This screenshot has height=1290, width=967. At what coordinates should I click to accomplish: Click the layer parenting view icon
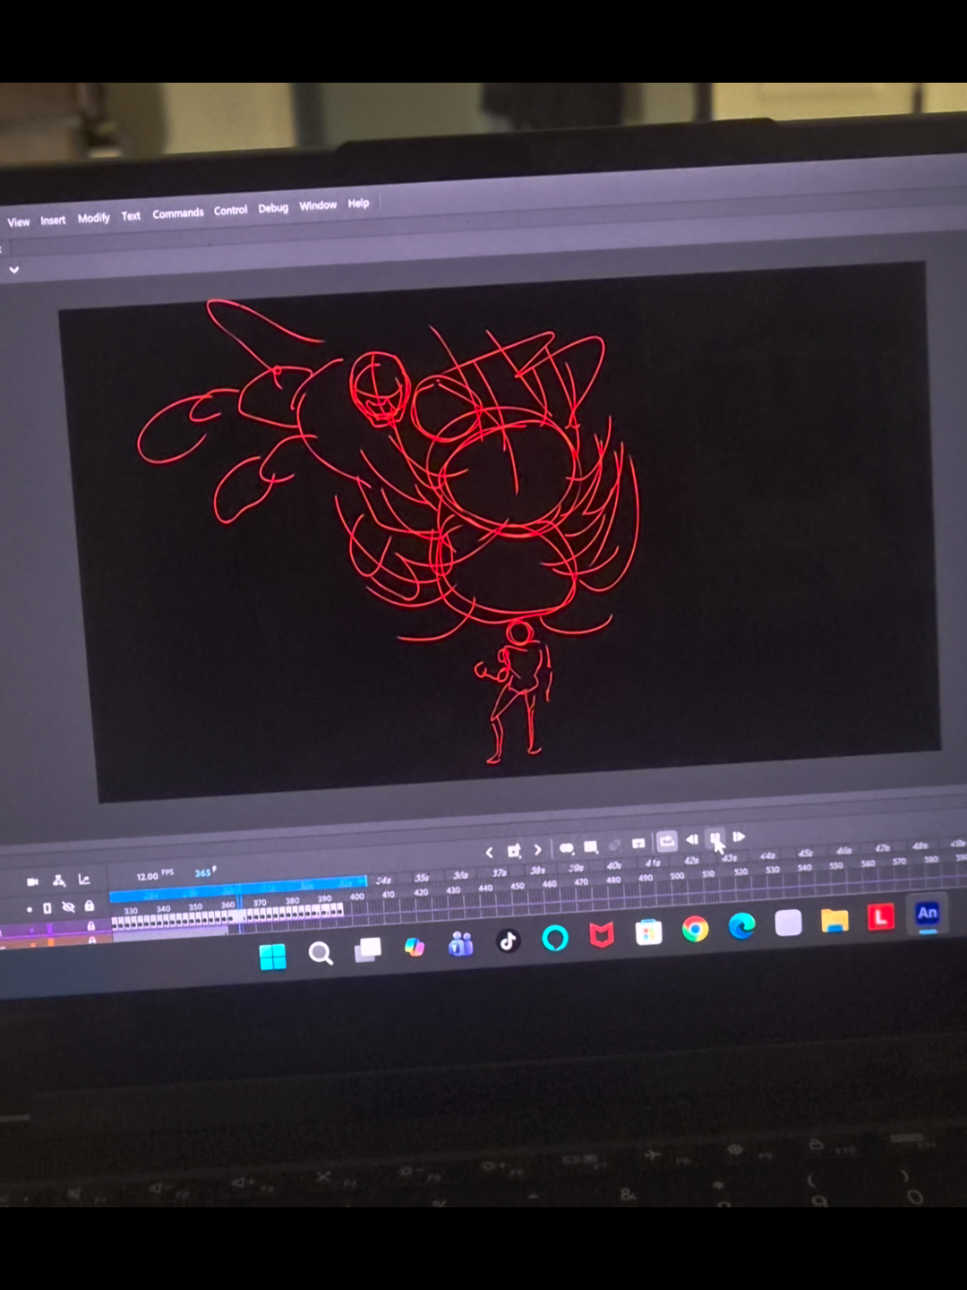click(59, 881)
